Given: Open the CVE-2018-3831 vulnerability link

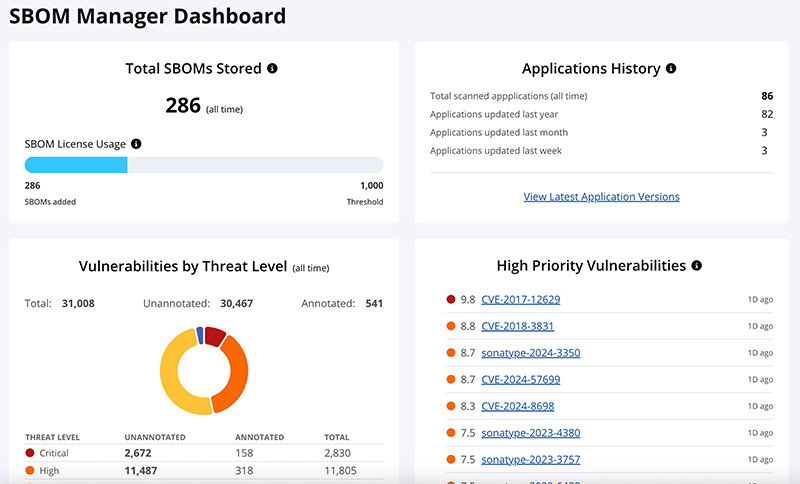Looking at the screenshot, I should [517, 326].
